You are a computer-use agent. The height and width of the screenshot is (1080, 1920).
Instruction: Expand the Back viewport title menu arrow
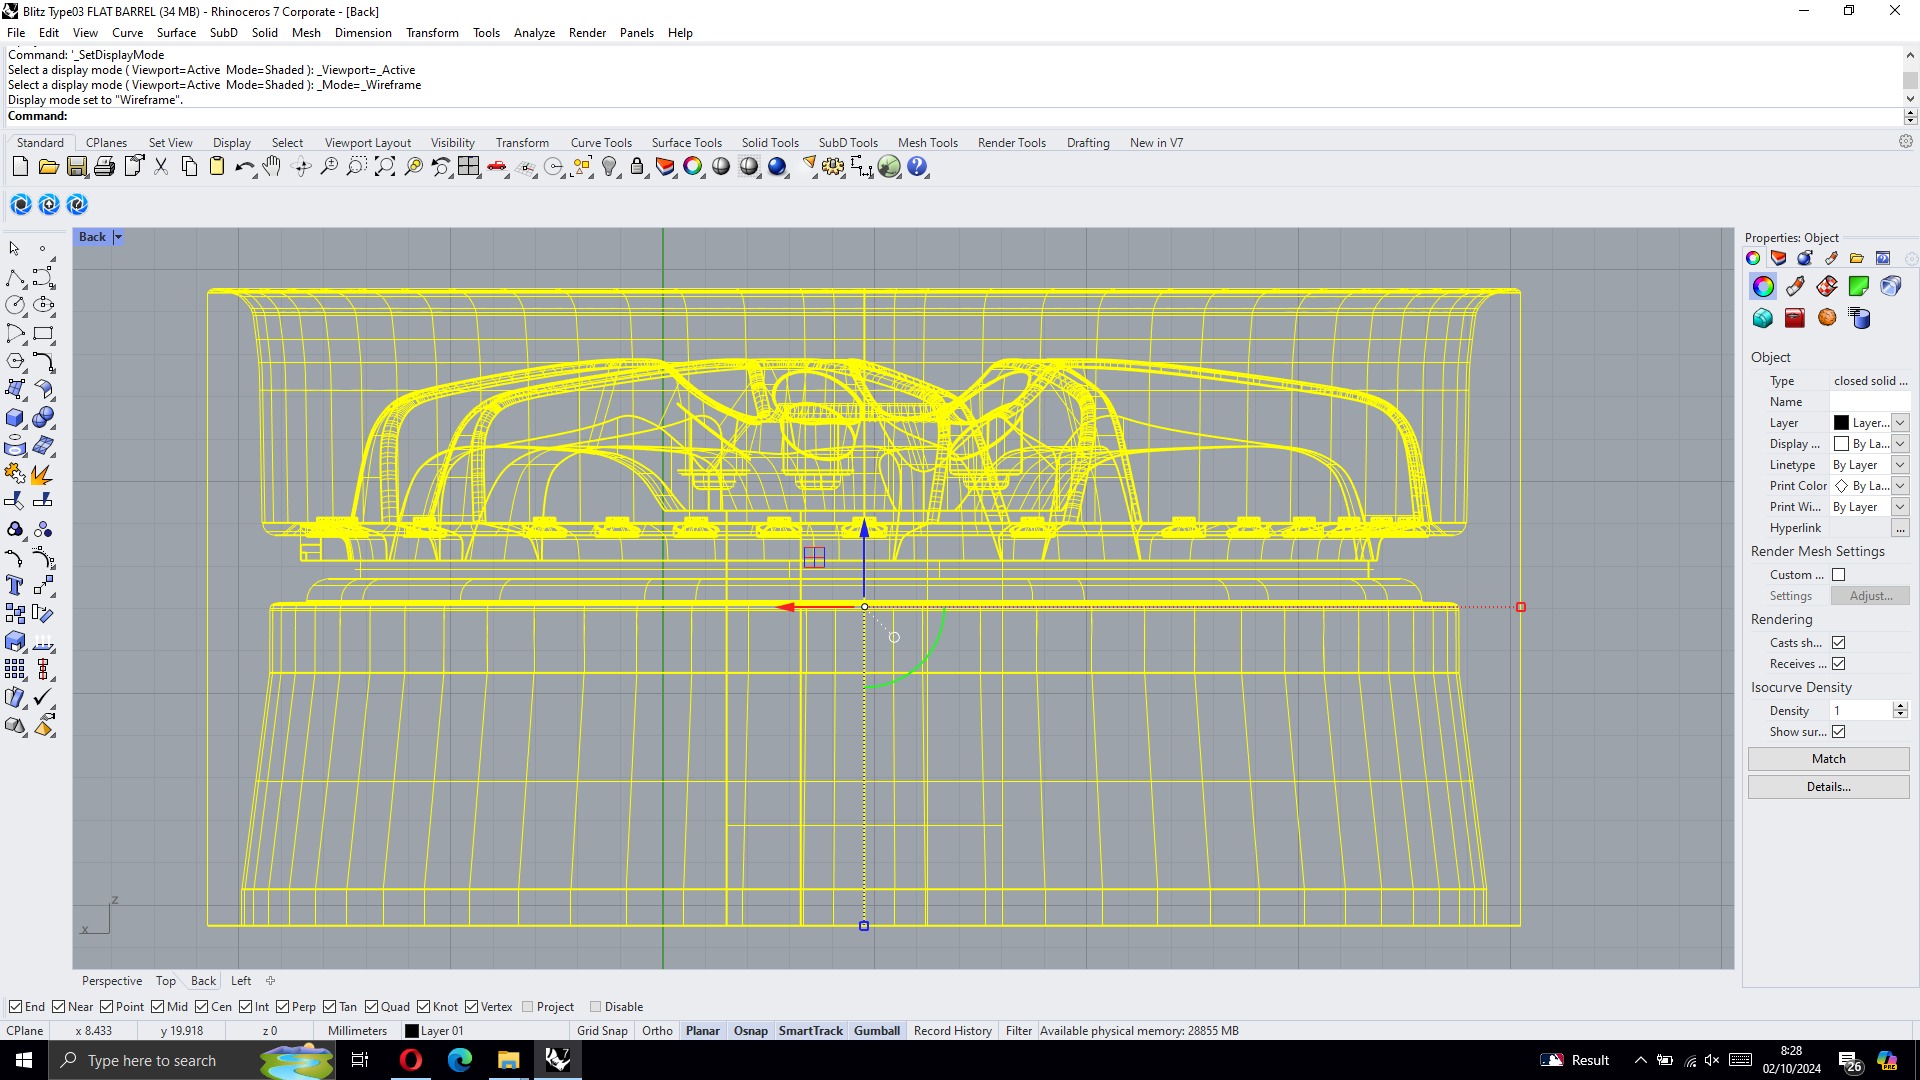point(118,237)
